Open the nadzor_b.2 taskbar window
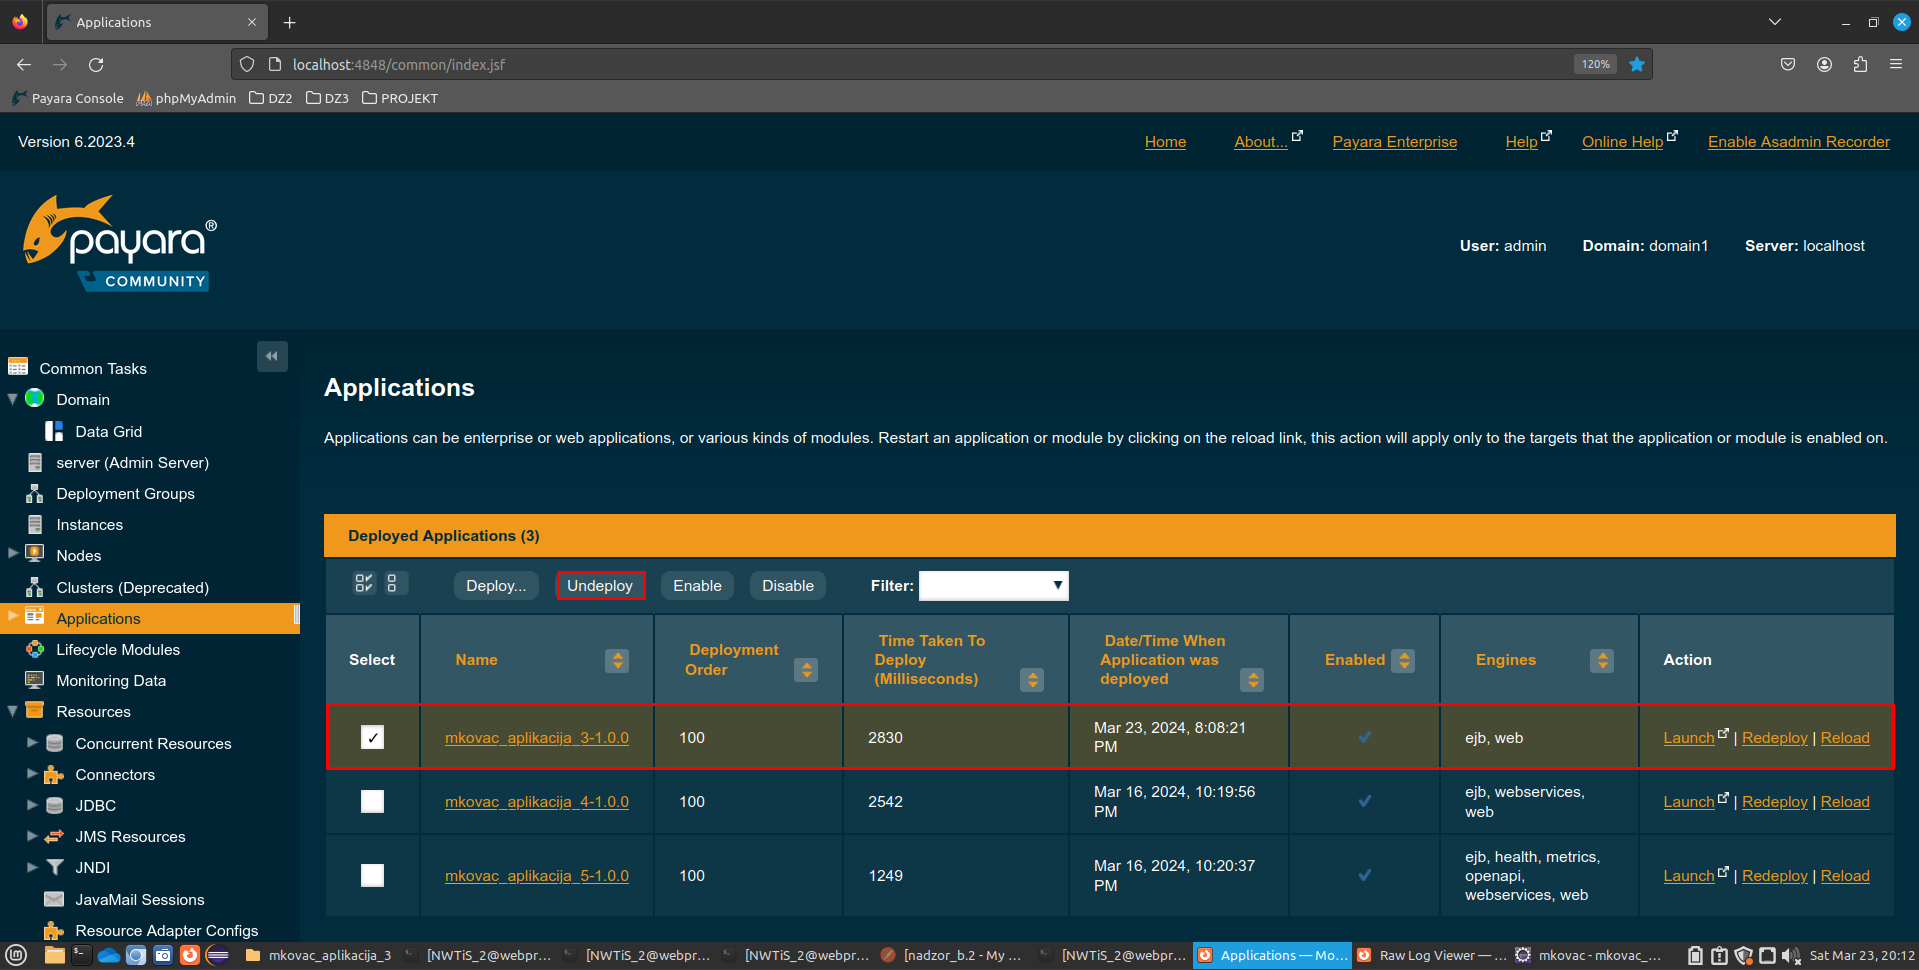The width and height of the screenshot is (1919, 970). (x=951, y=955)
